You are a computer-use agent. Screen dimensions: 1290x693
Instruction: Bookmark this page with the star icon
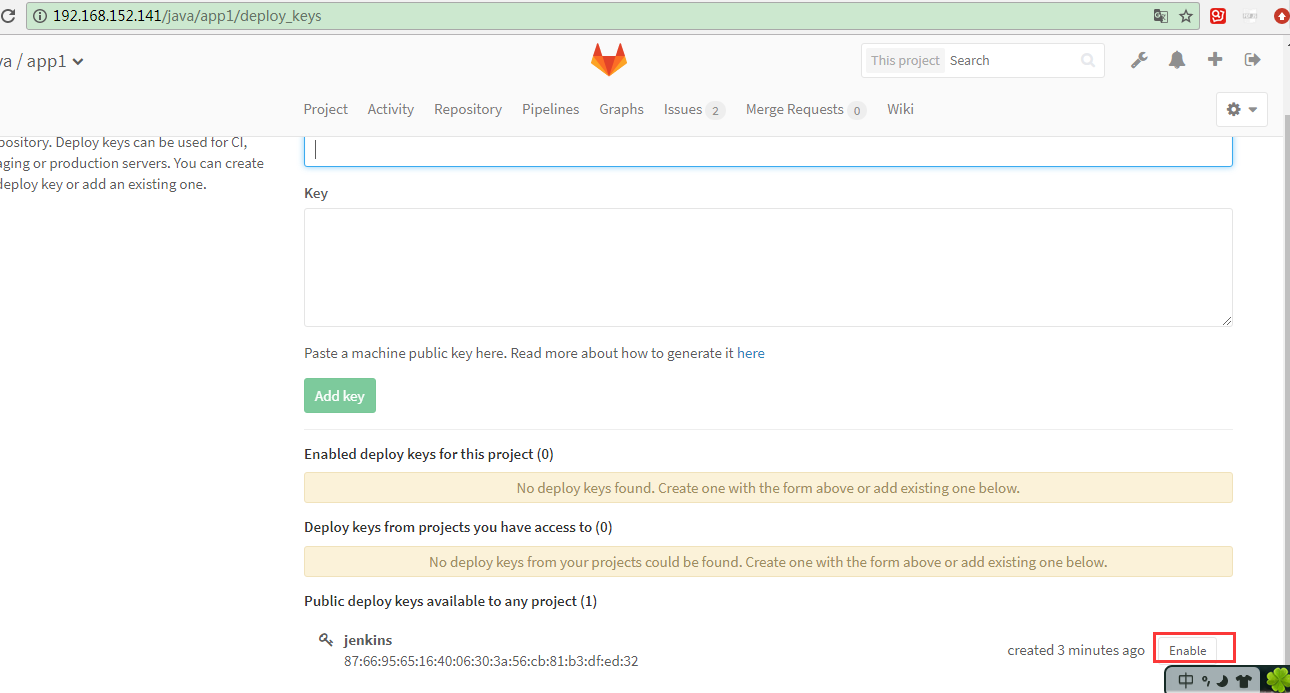1187,16
